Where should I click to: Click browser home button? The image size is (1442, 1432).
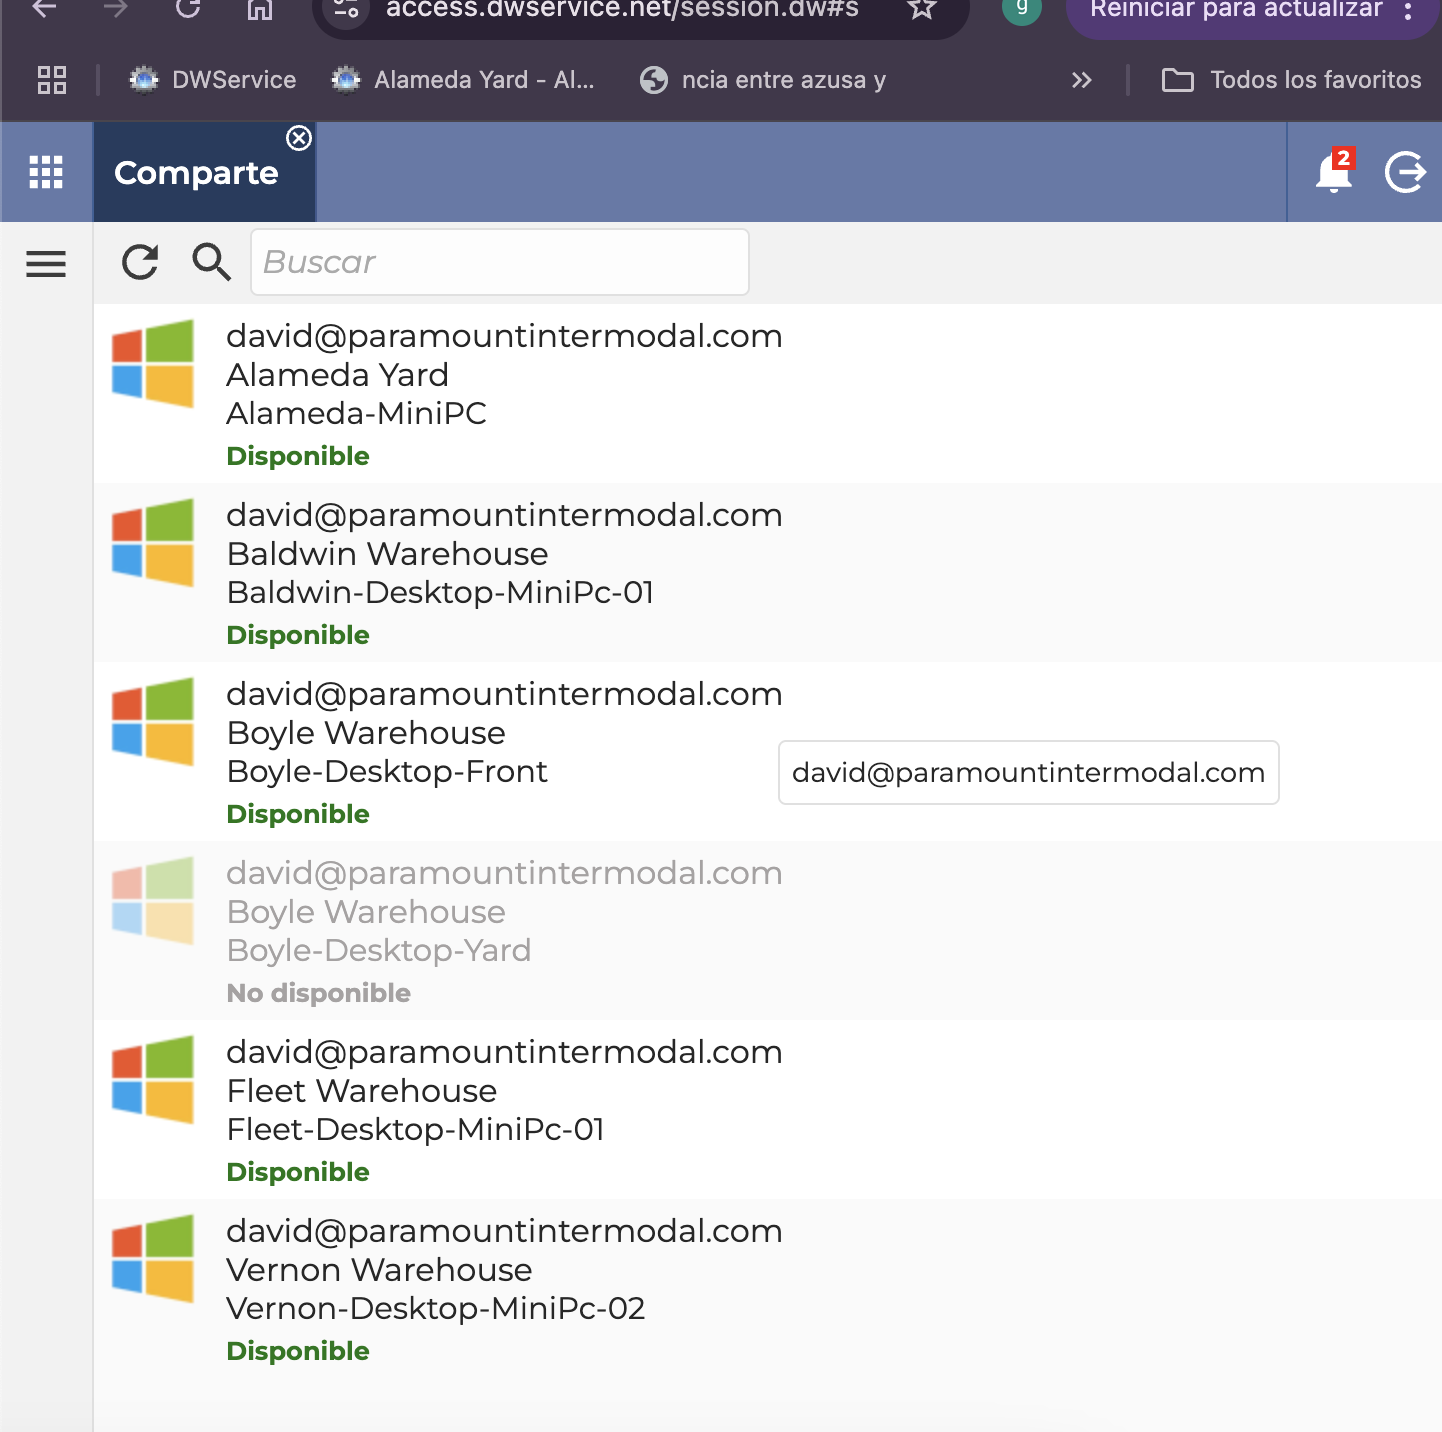(x=260, y=9)
